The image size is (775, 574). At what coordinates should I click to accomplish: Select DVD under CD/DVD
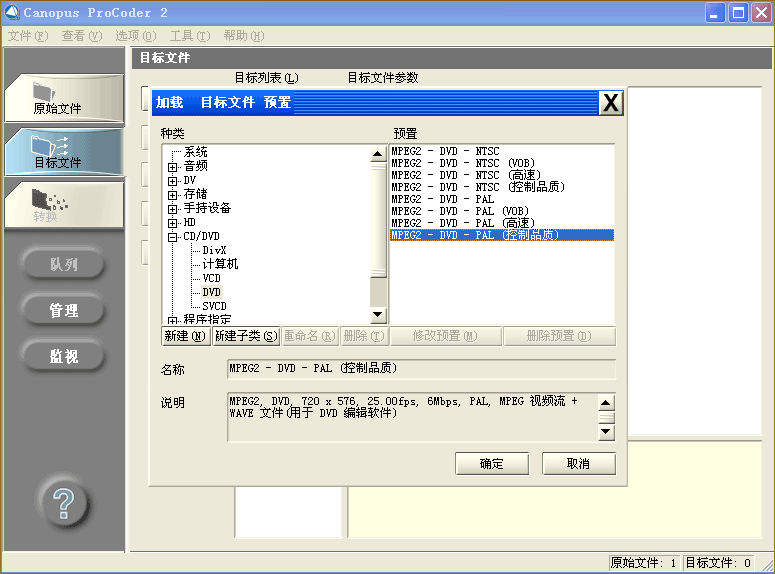click(212, 292)
